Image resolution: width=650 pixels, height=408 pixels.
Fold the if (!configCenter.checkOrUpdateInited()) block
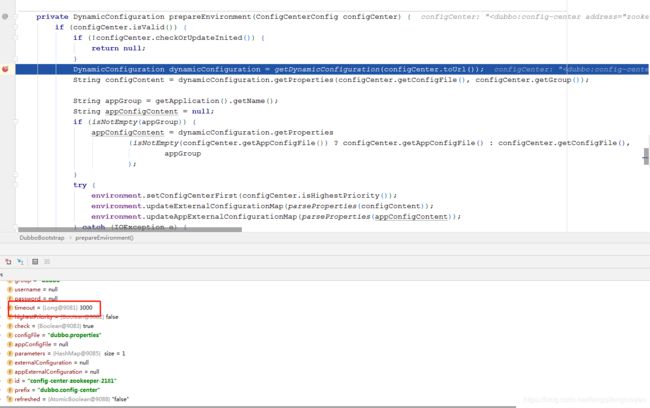[x=16, y=38]
